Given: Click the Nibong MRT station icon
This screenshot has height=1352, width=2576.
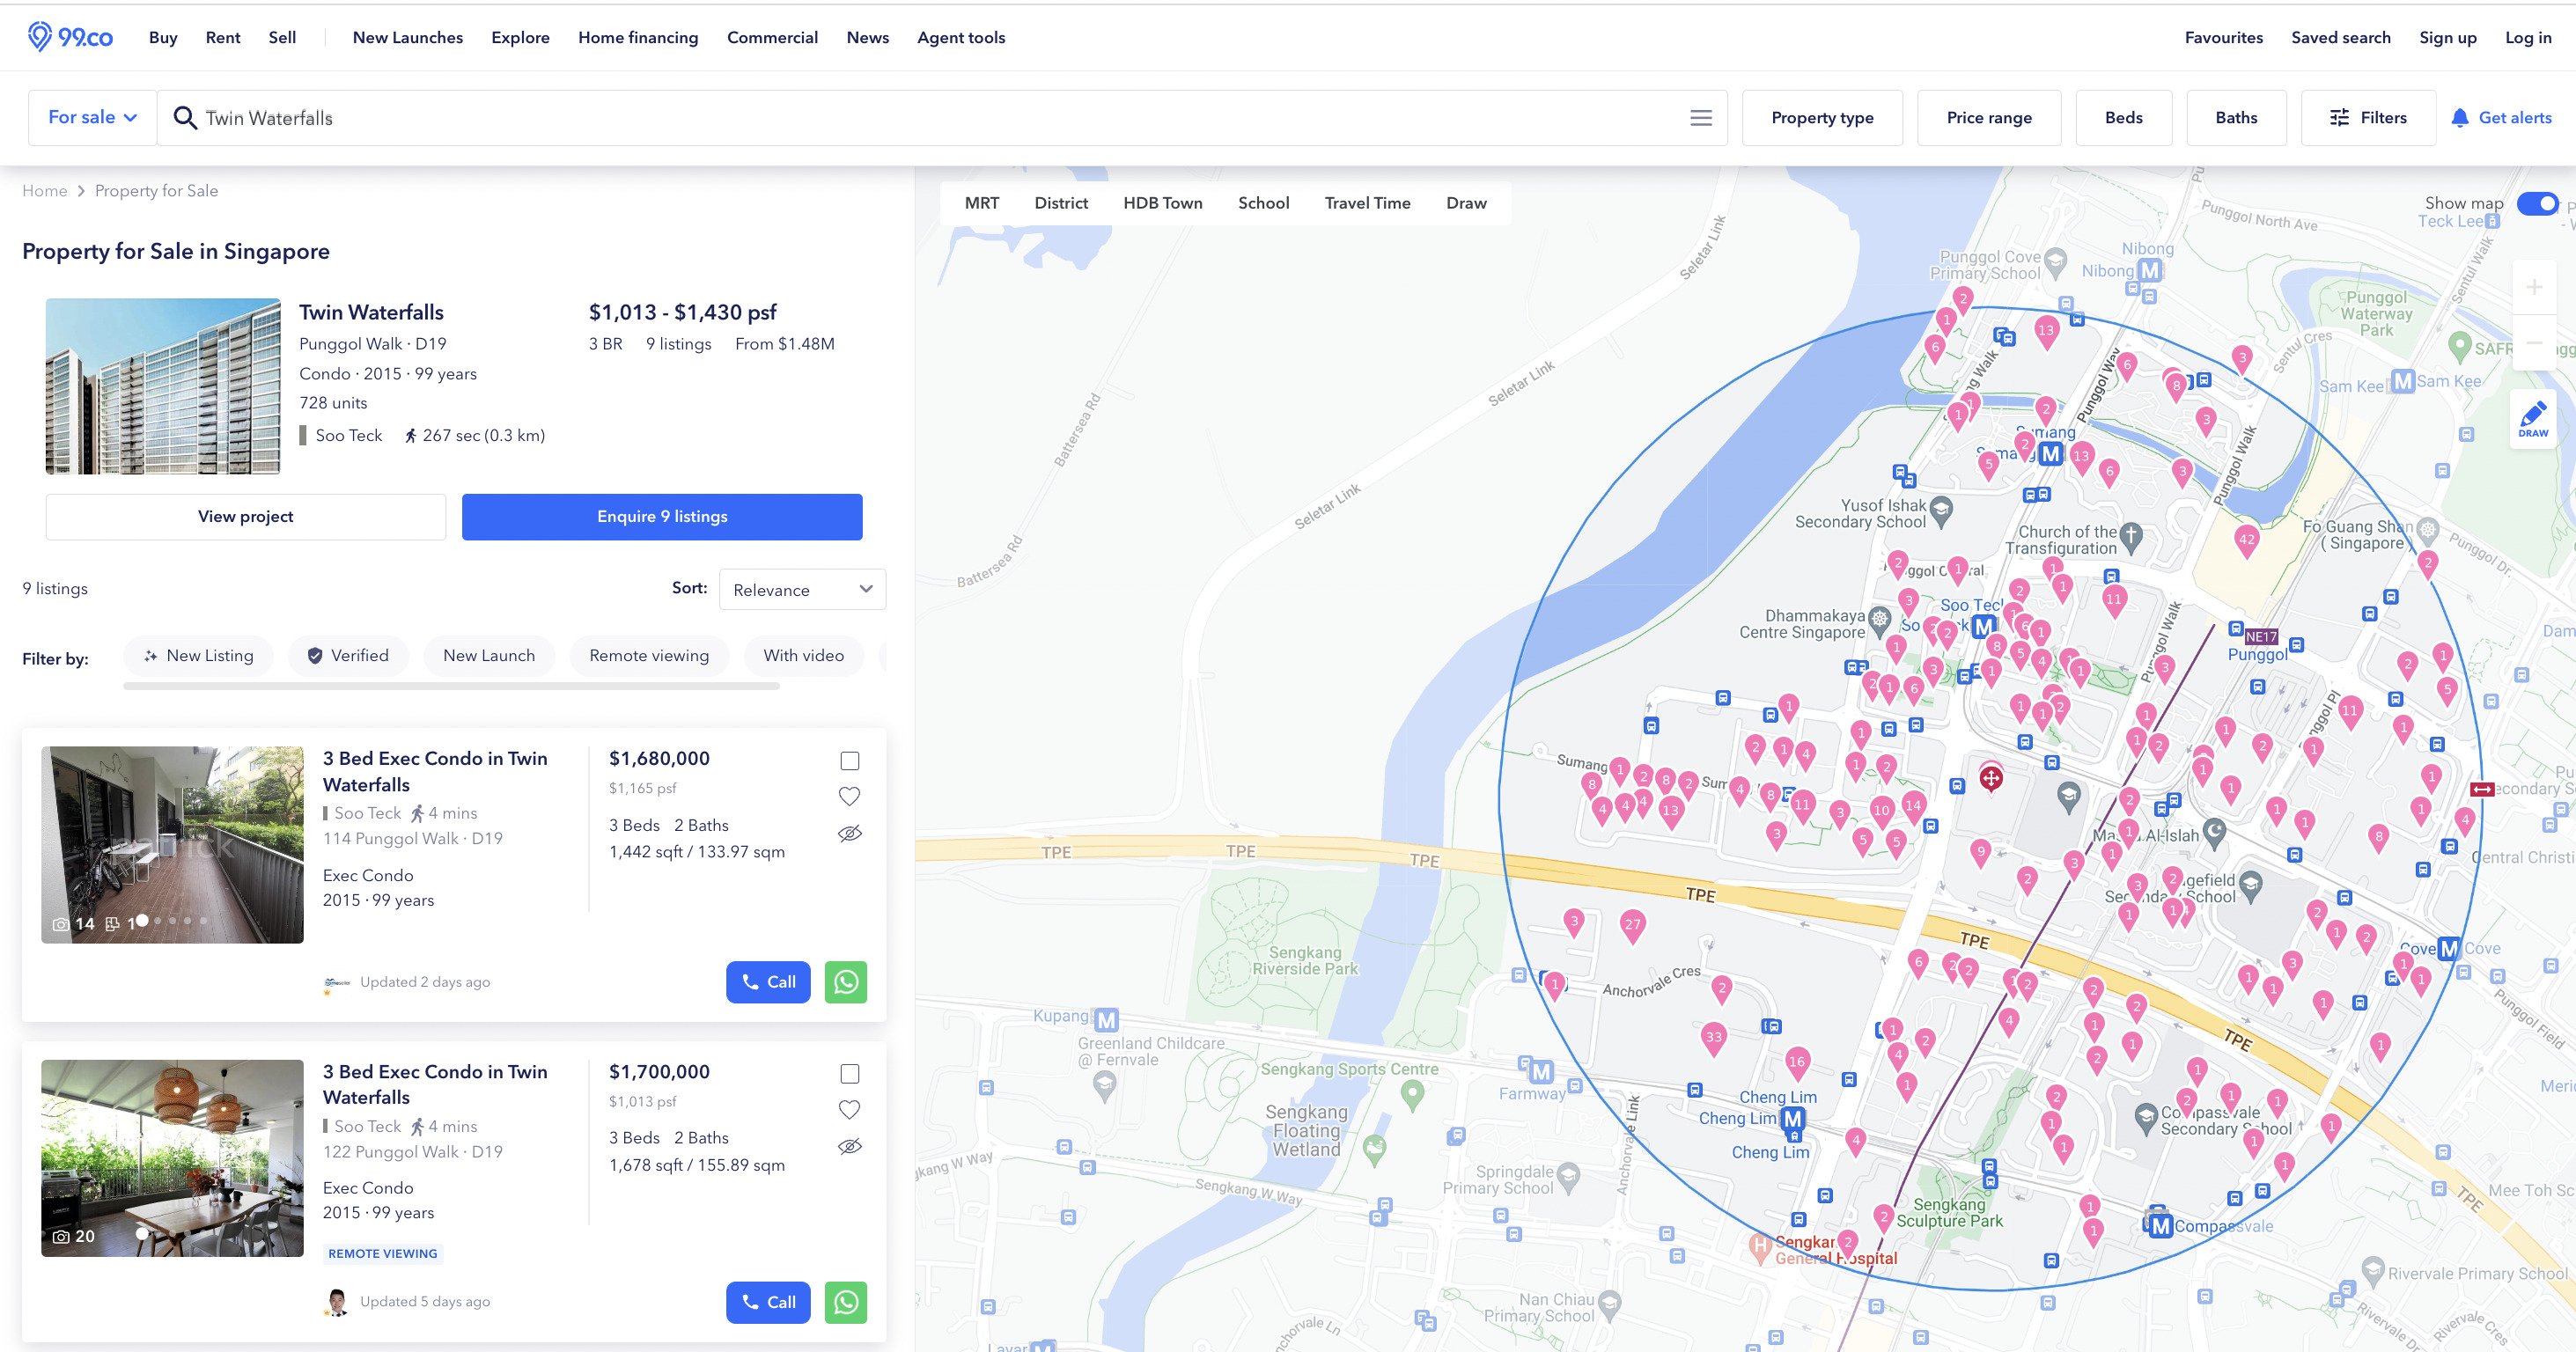Looking at the screenshot, I should pos(2150,270).
